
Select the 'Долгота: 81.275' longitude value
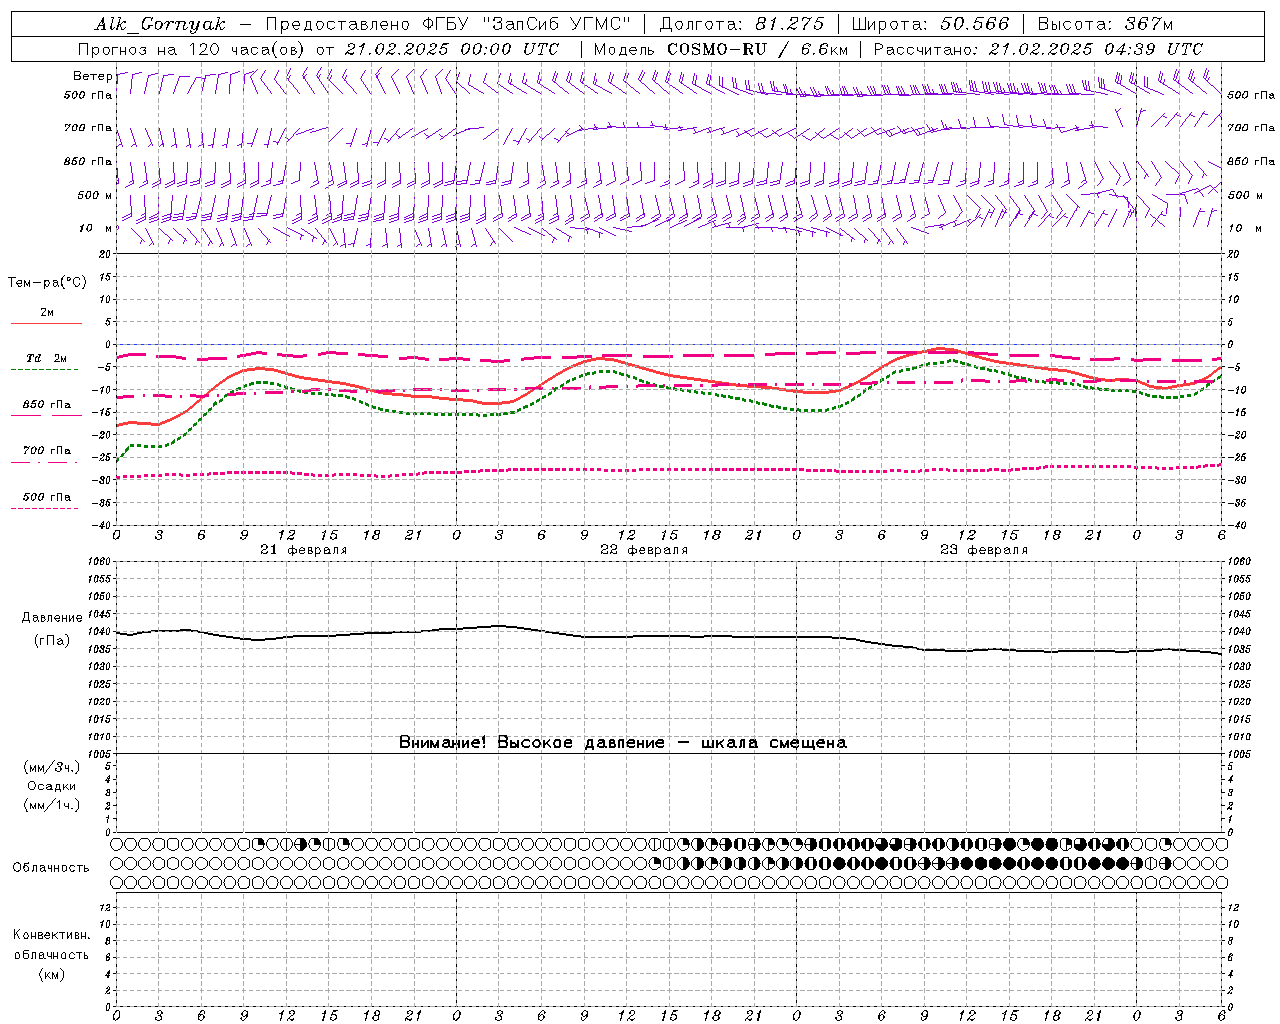[742, 24]
